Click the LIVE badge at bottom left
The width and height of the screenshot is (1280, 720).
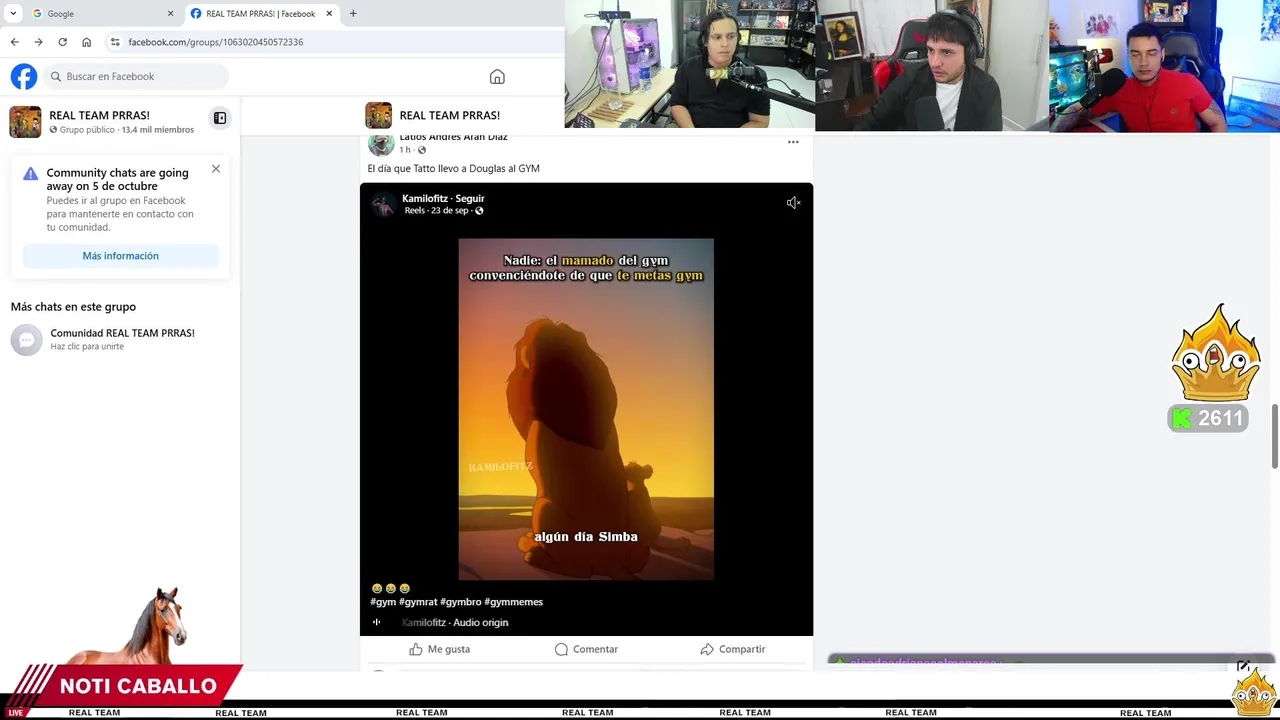pyautogui.click(x=15, y=712)
